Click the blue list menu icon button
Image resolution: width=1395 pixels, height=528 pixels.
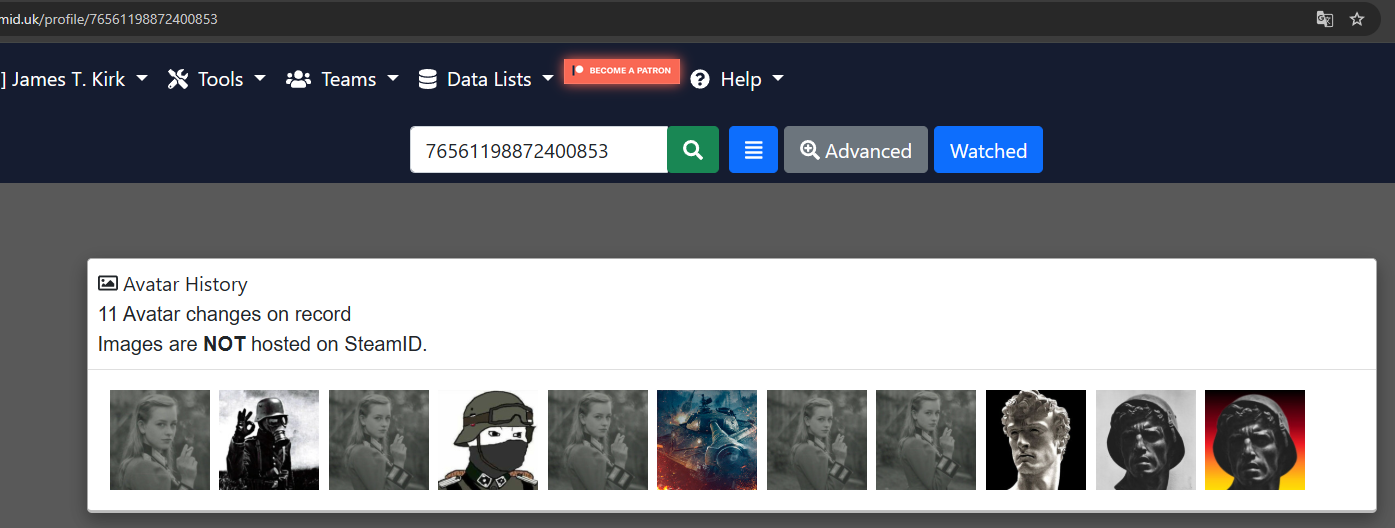click(753, 150)
